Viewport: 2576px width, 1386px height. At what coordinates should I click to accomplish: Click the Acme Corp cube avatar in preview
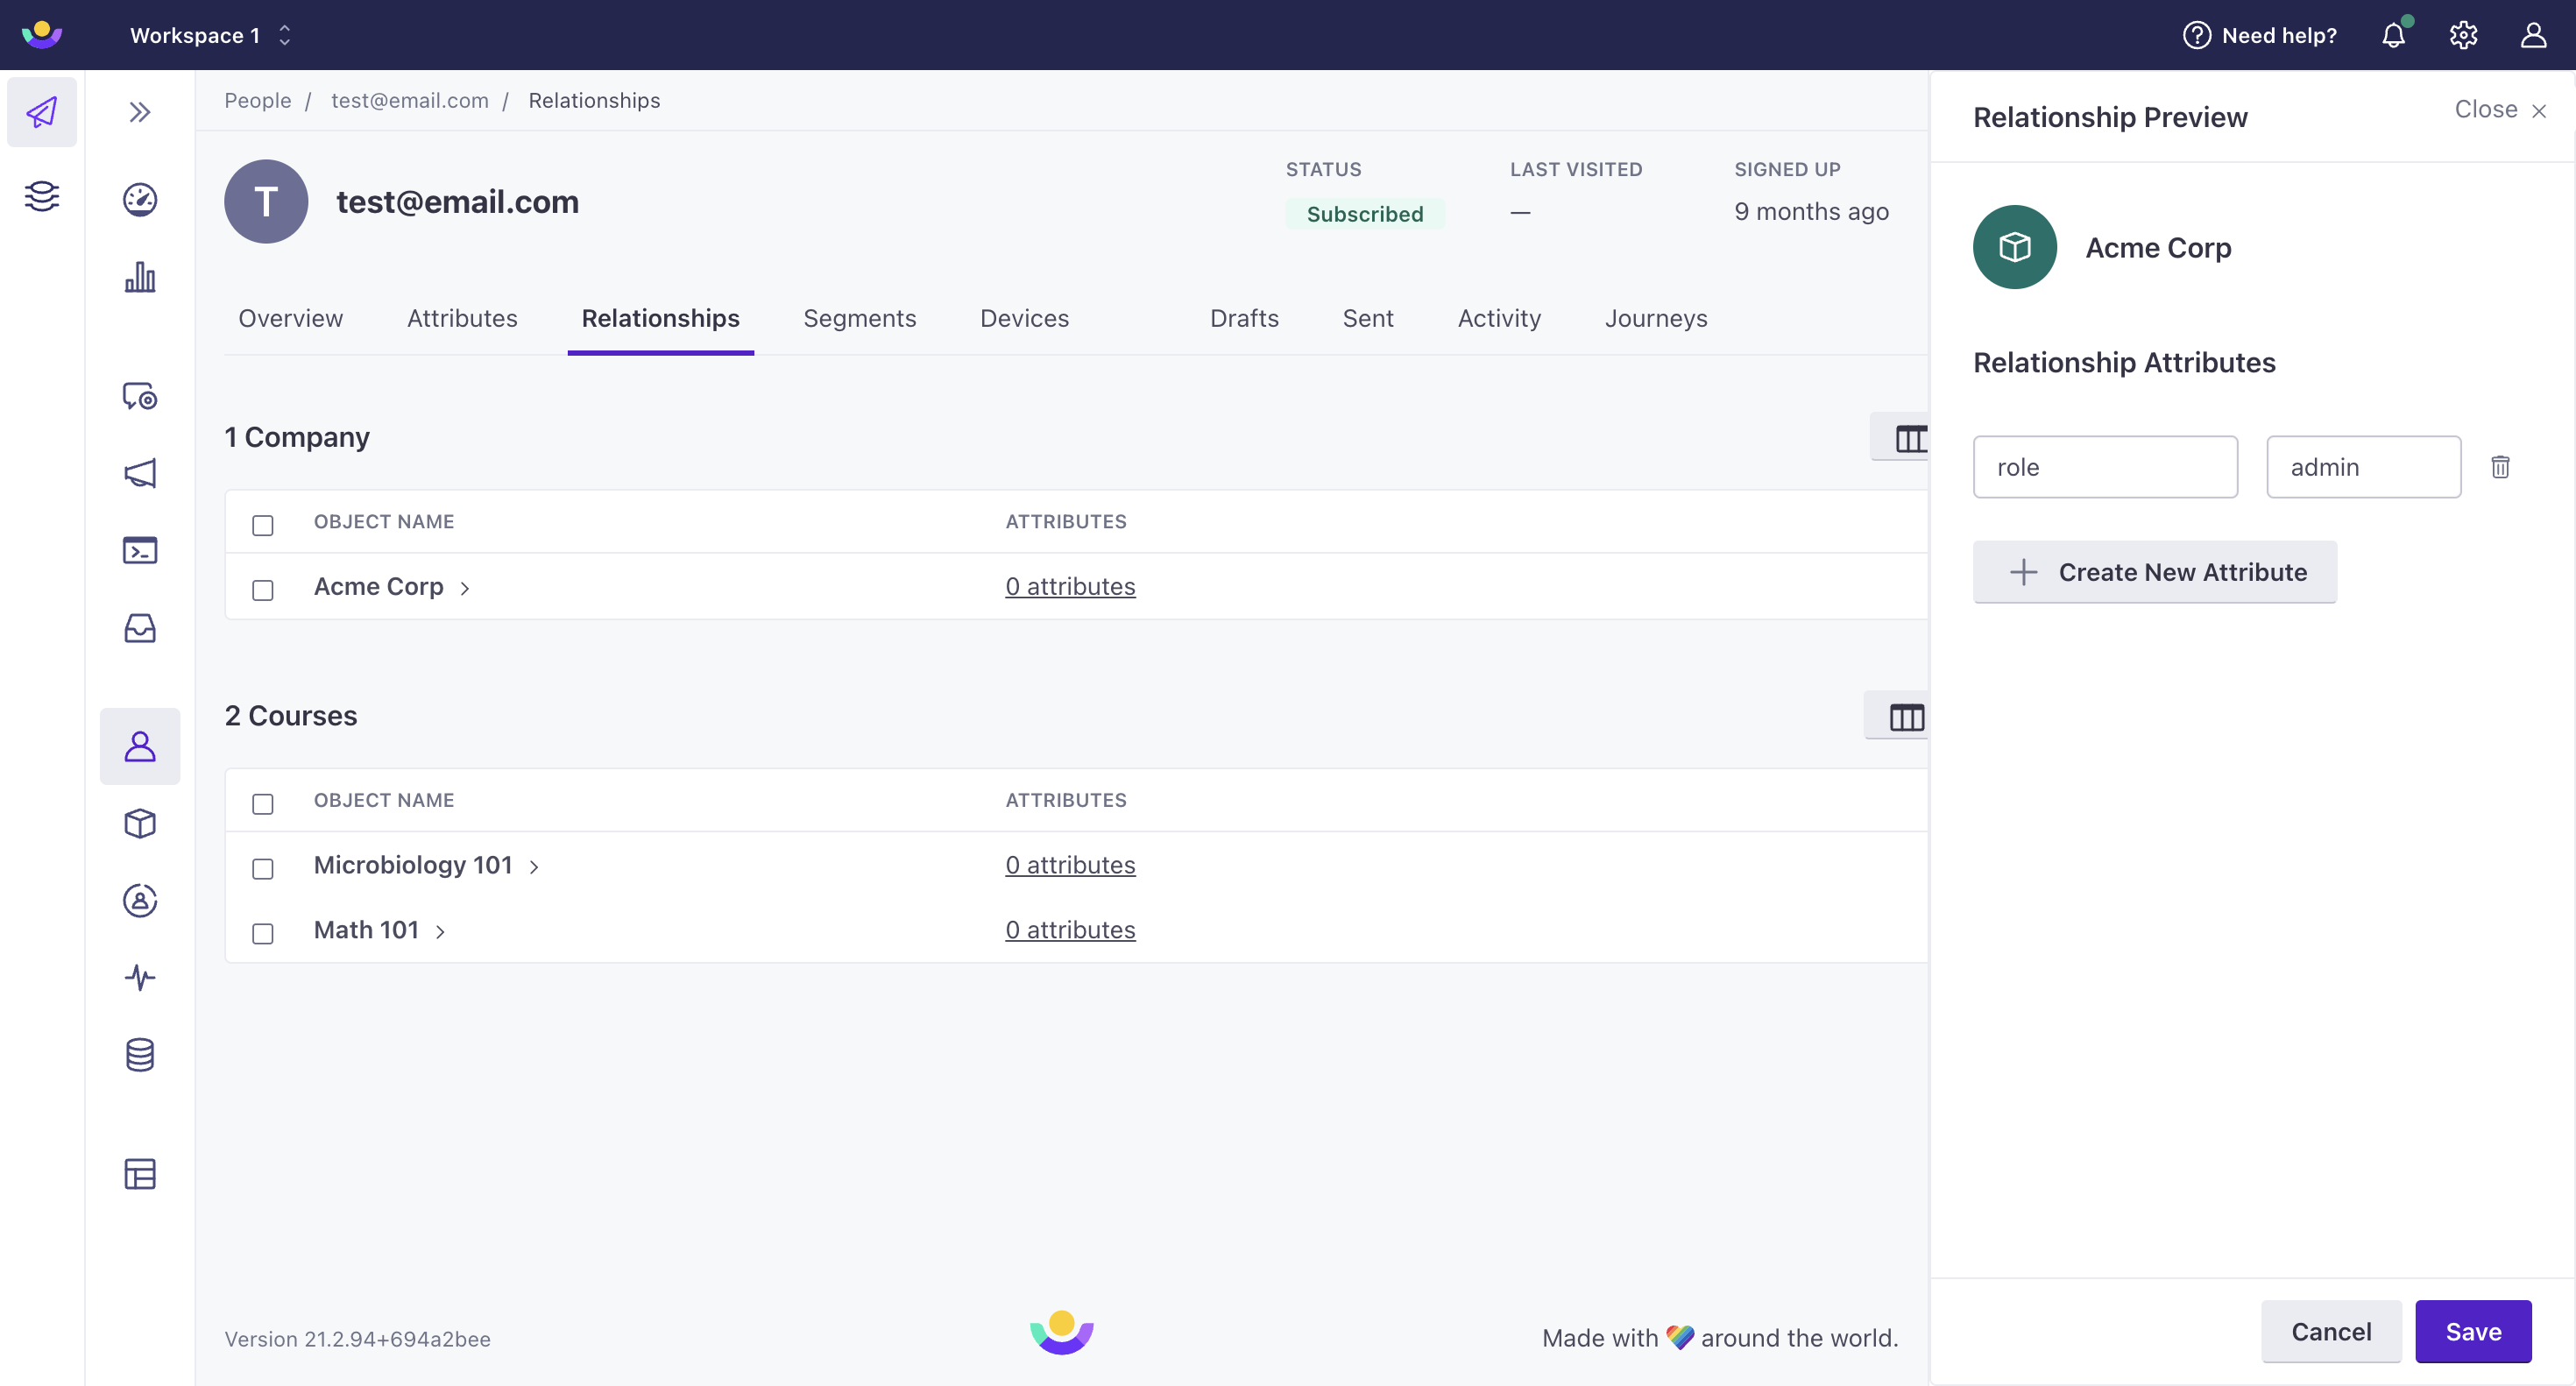[2014, 247]
